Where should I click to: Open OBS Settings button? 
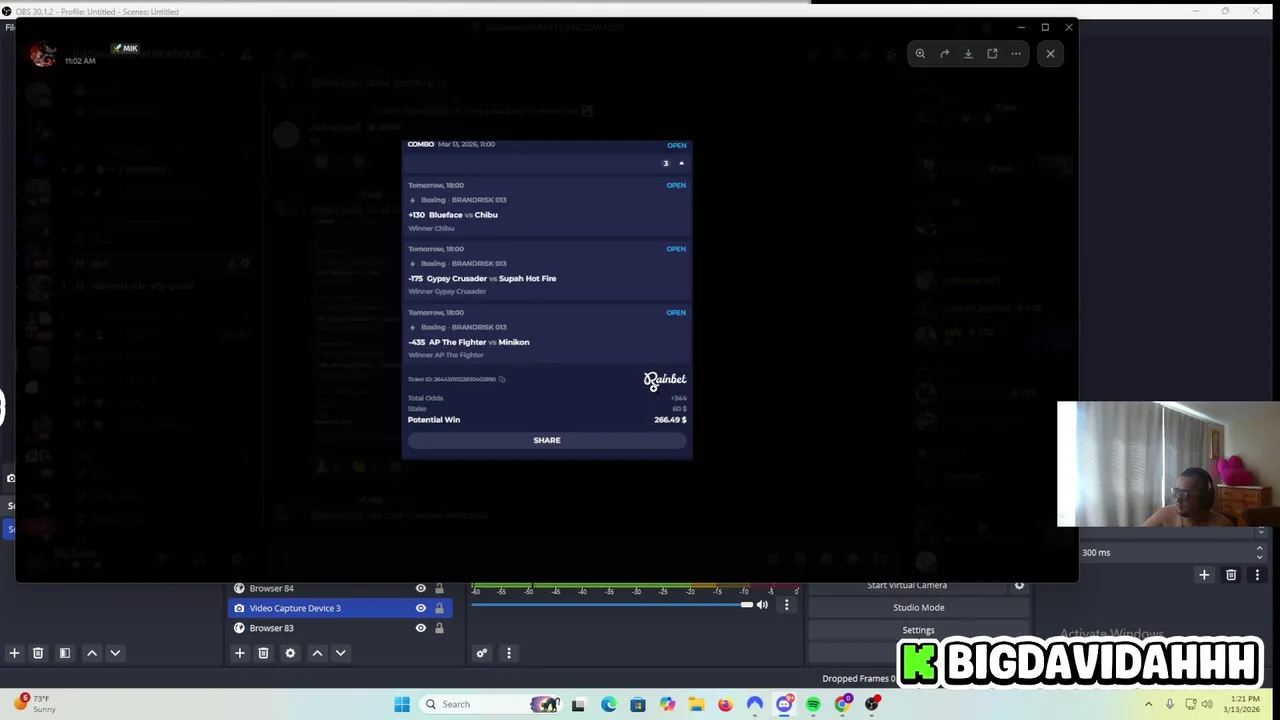tap(918, 630)
